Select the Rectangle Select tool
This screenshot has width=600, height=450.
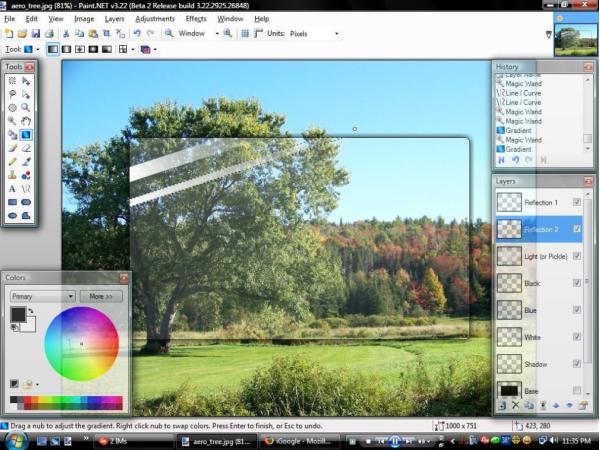point(12,80)
